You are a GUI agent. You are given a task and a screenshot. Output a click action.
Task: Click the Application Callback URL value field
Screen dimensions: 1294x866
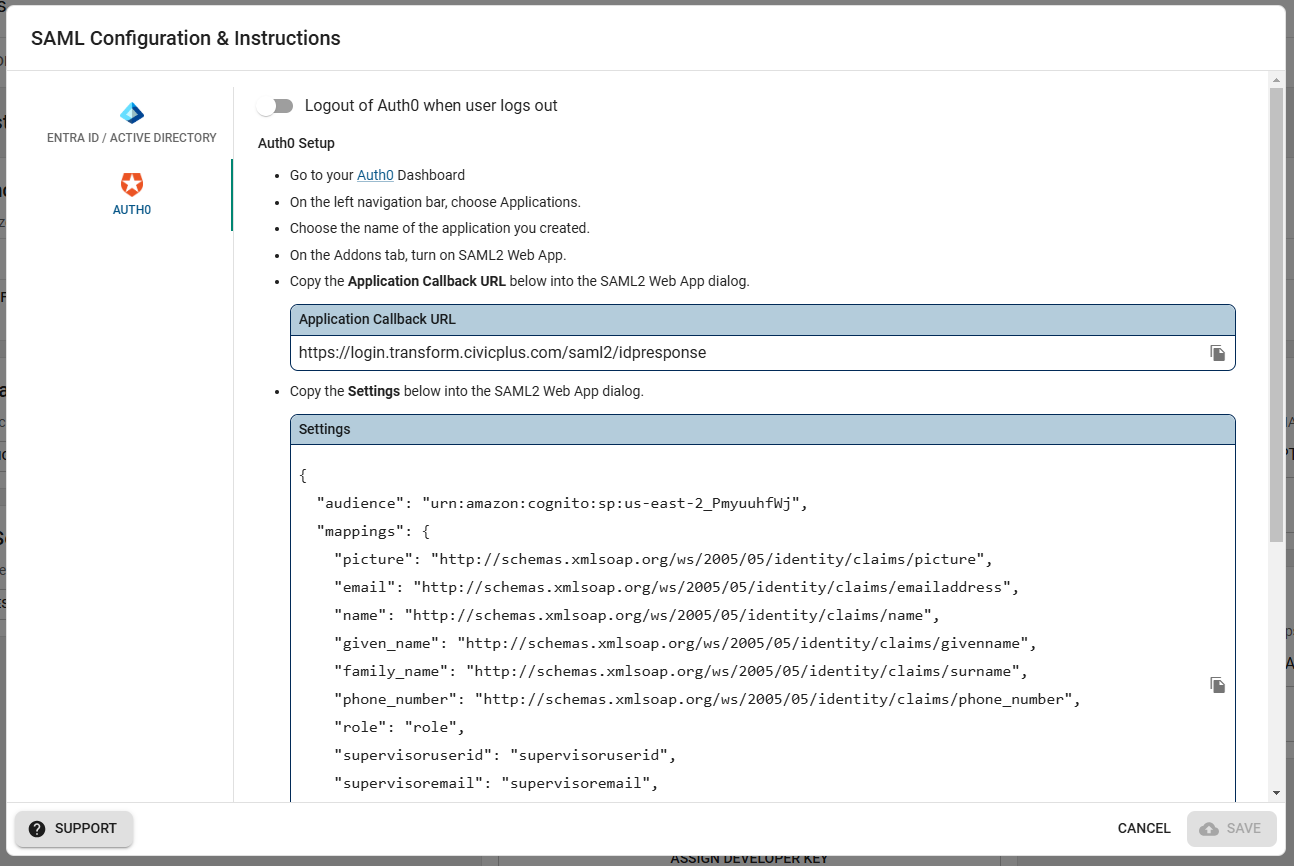(763, 353)
